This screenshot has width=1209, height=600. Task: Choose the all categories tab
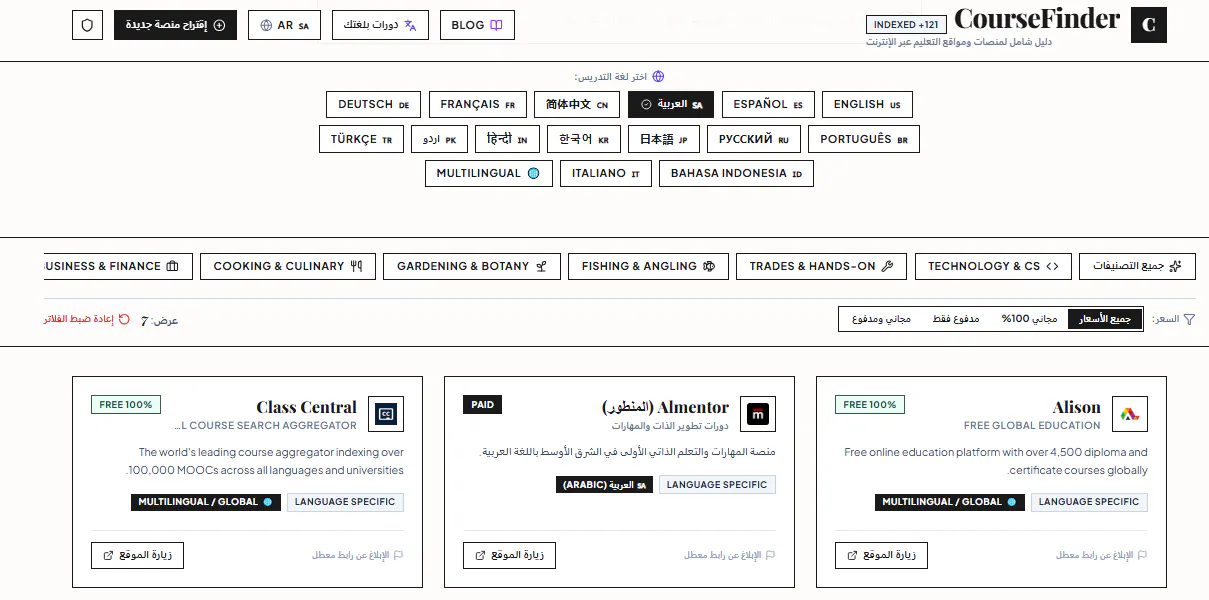[x=1137, y=266]
